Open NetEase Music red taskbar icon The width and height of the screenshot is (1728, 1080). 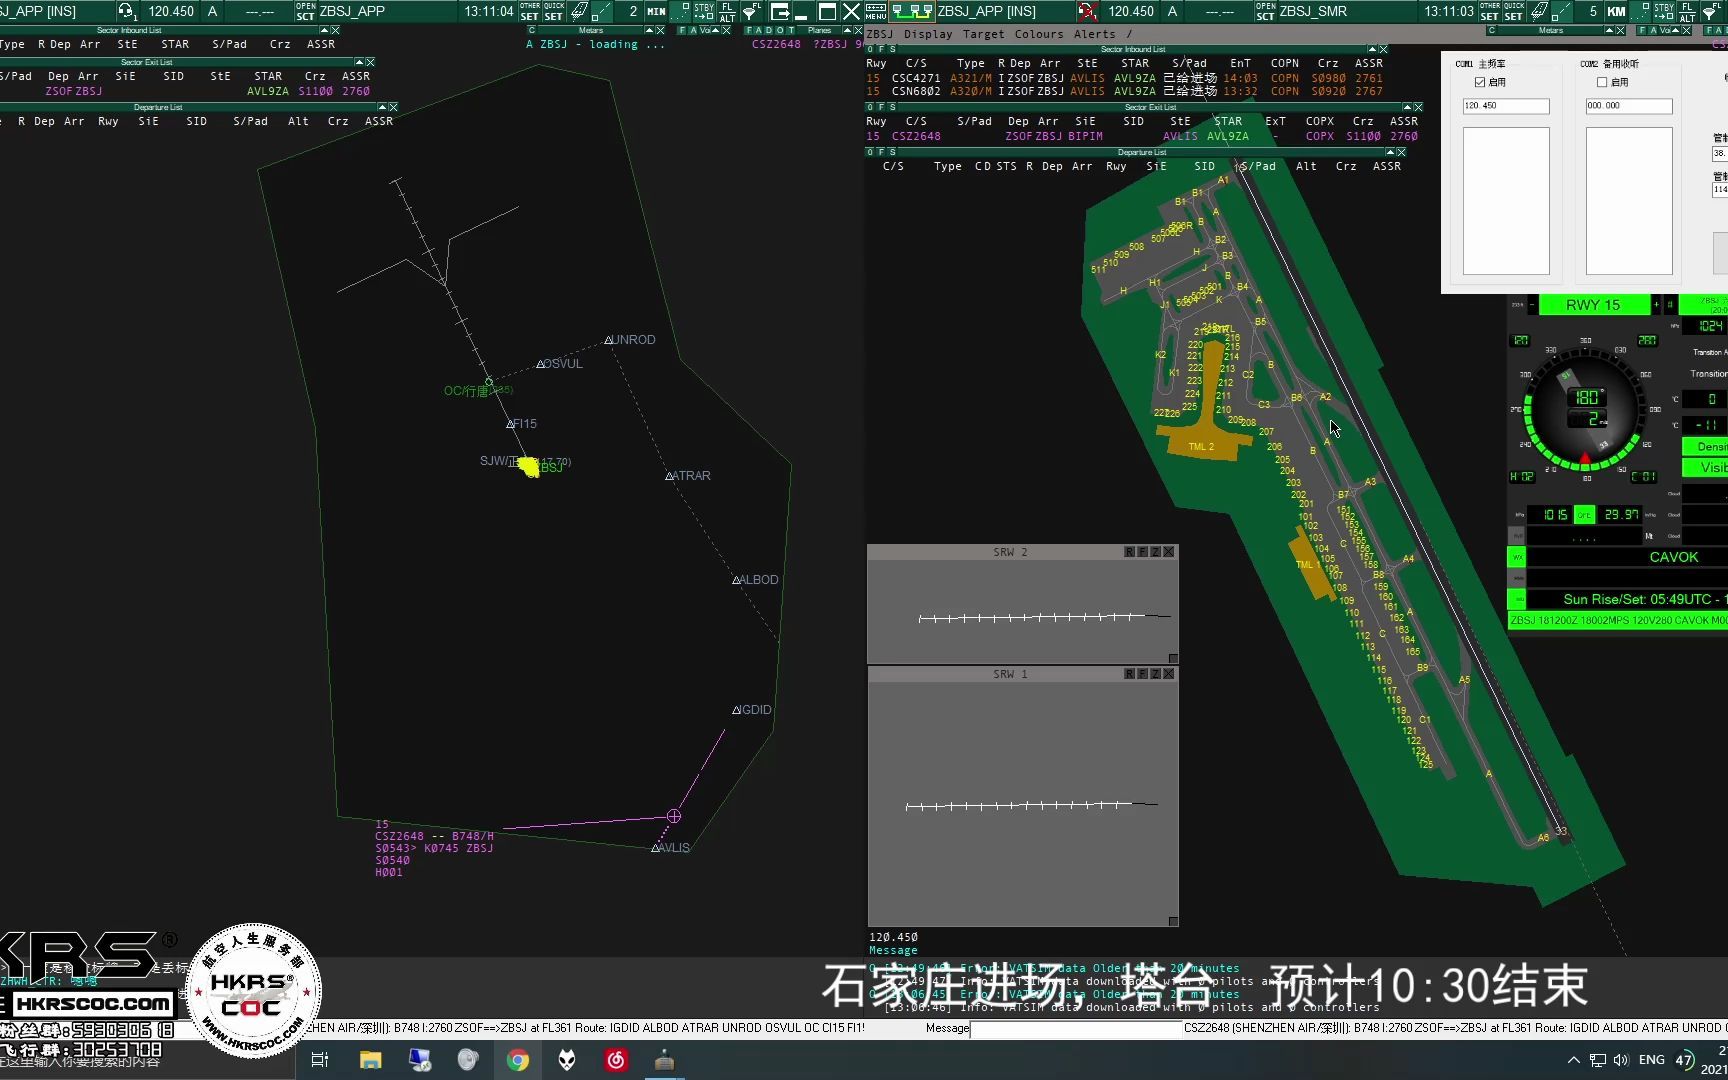(616, 1060)
